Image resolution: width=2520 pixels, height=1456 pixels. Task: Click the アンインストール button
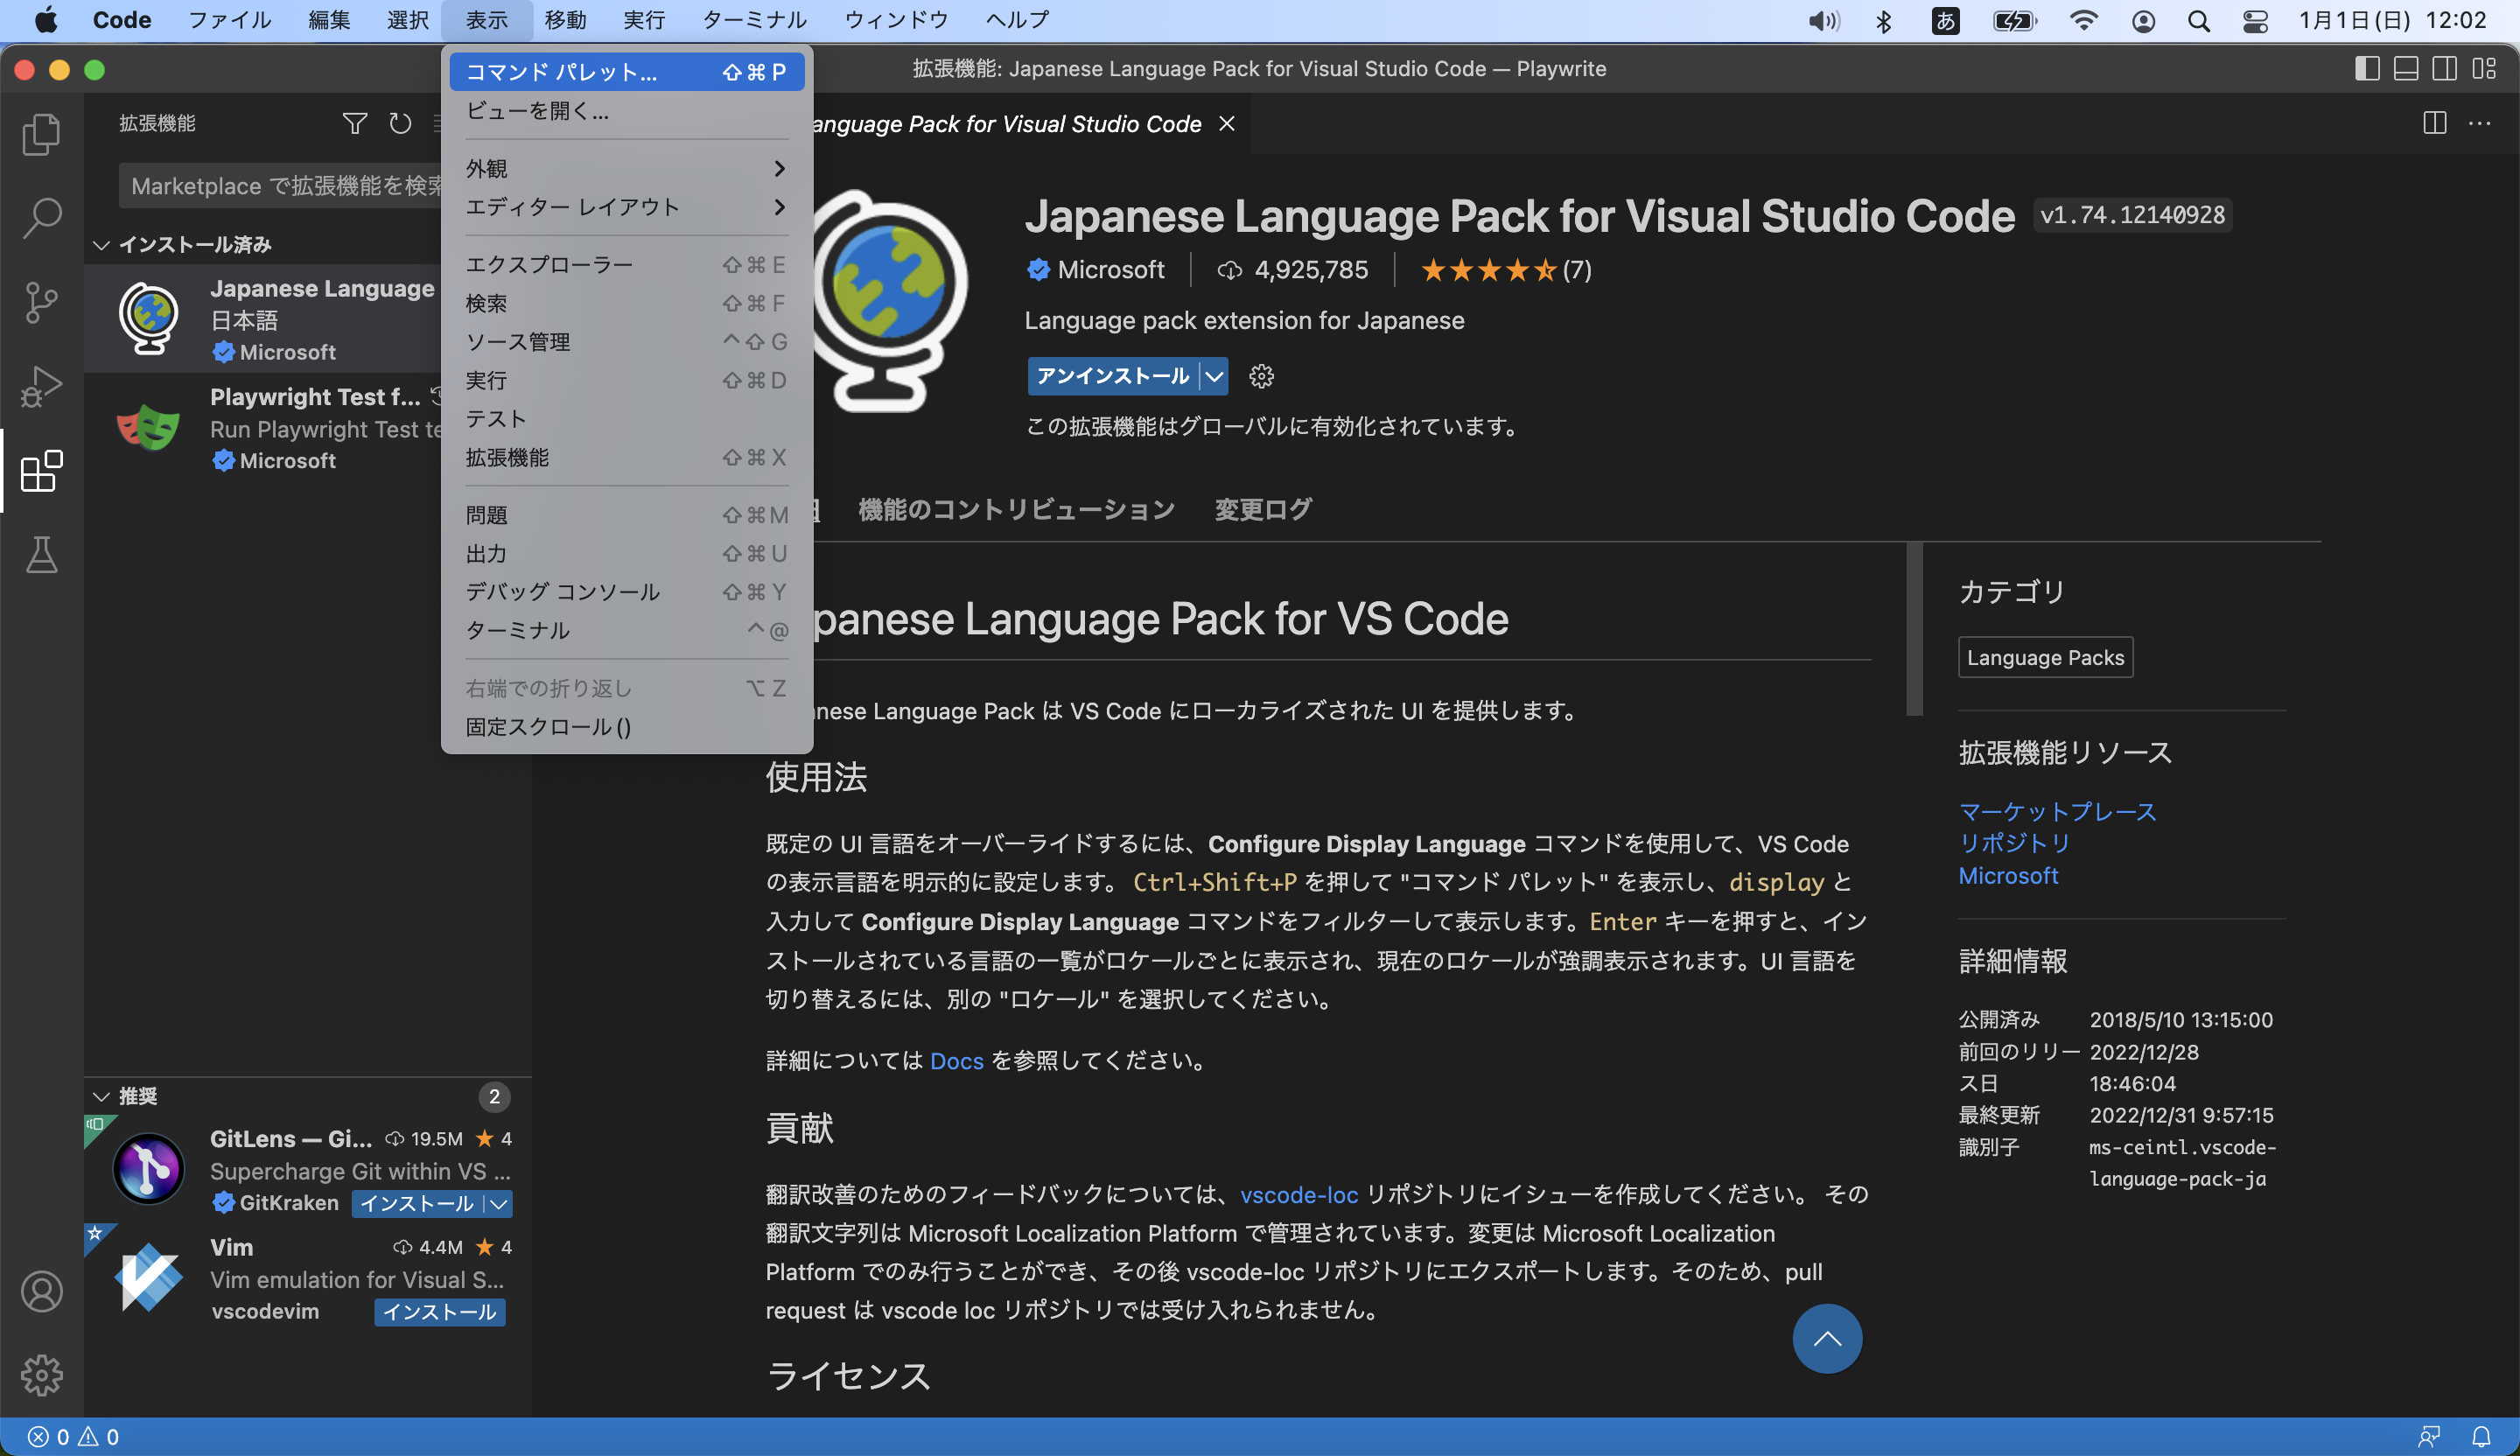(1113, 376)
